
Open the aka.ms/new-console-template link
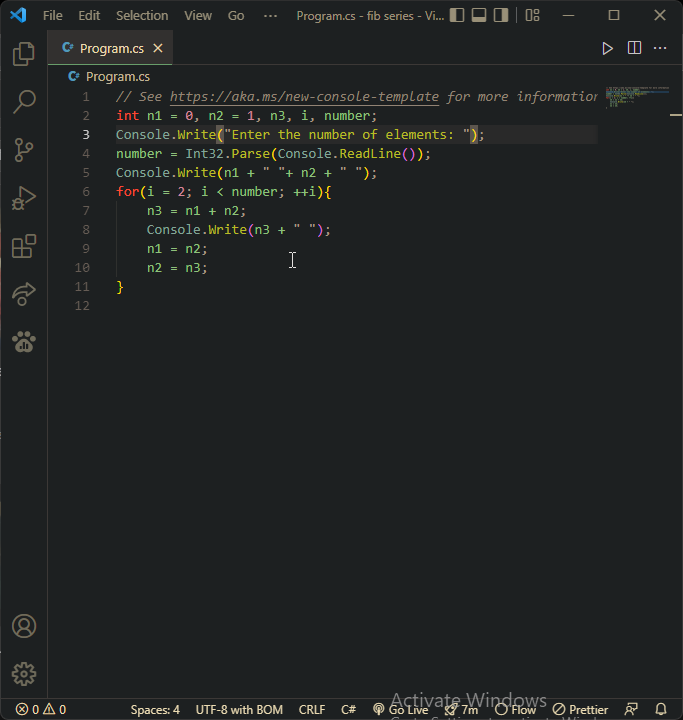304,96
